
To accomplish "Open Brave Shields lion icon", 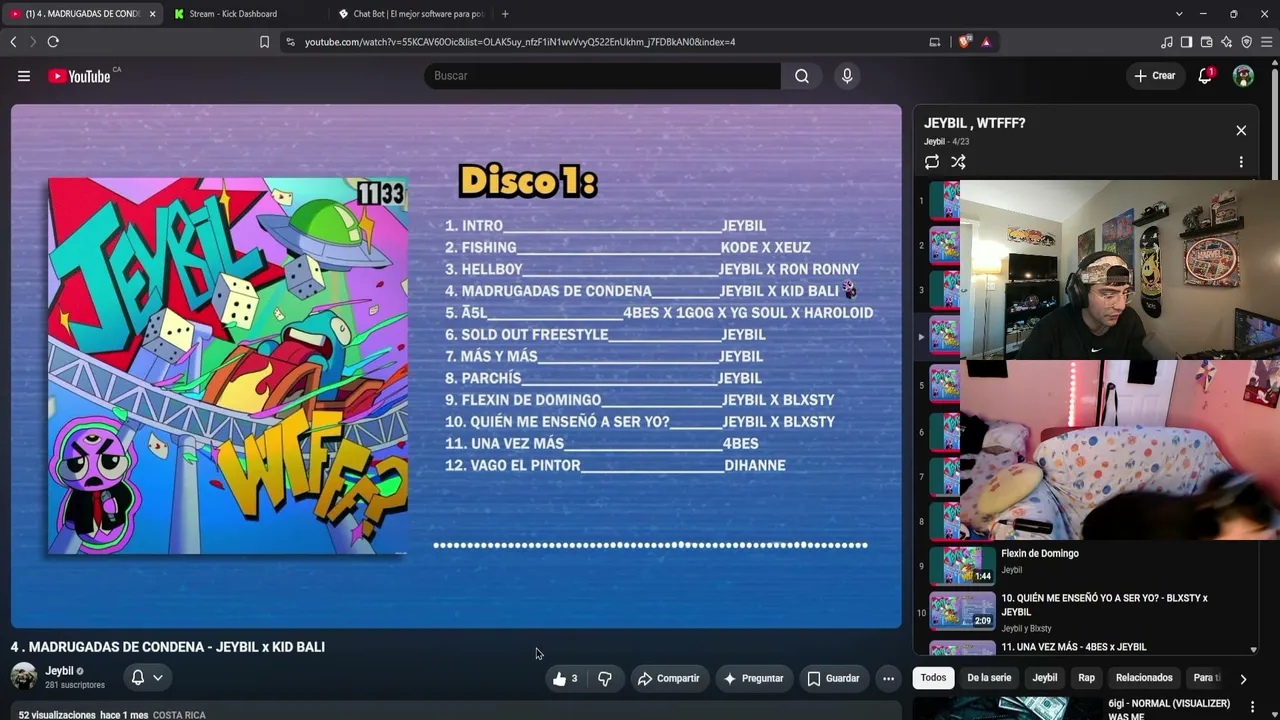I will point(964,42).
